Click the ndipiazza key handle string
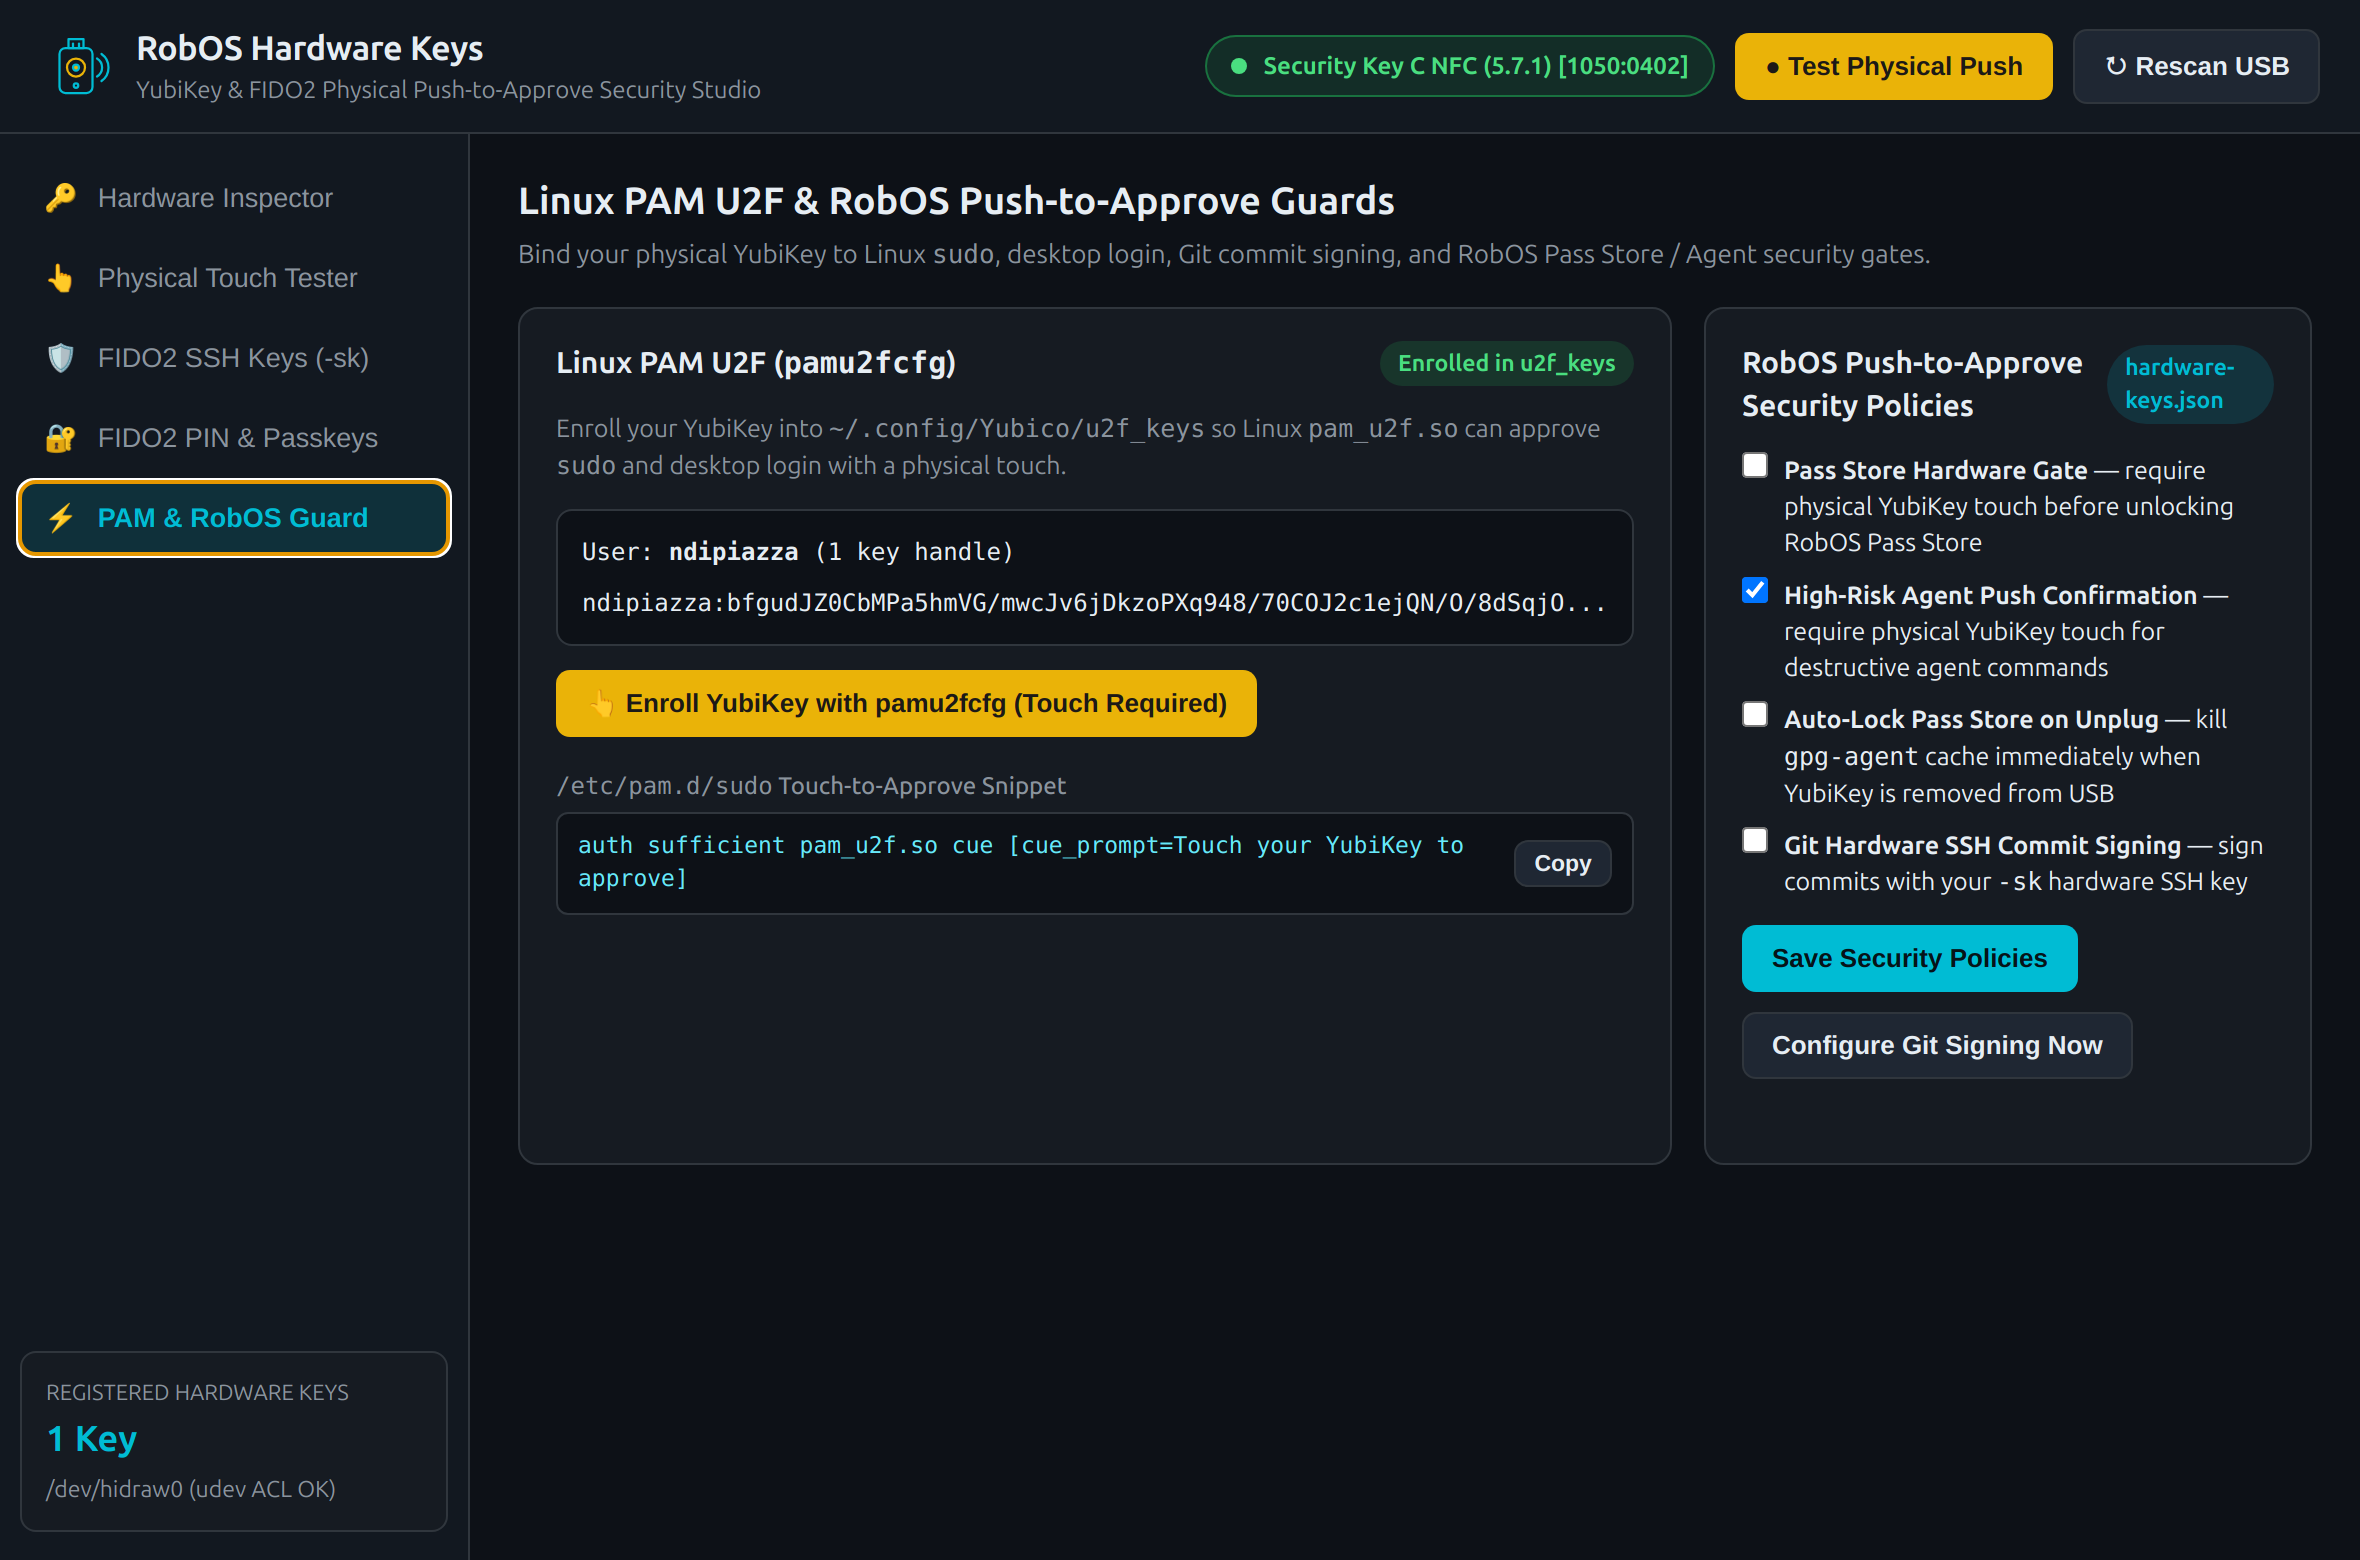Screen dimensions: 2360x1560 click(x=1094, y=603)
